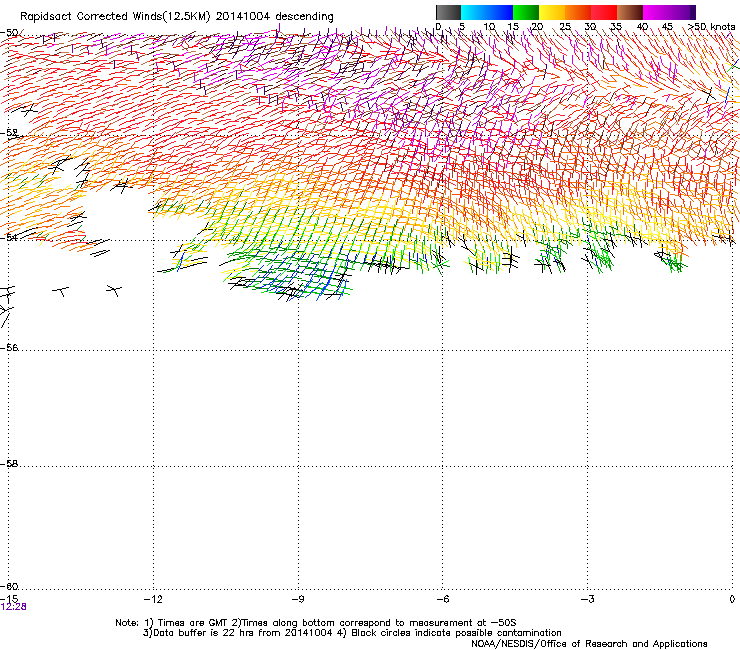Click the '-9' longitude axis label

point(298,599)
